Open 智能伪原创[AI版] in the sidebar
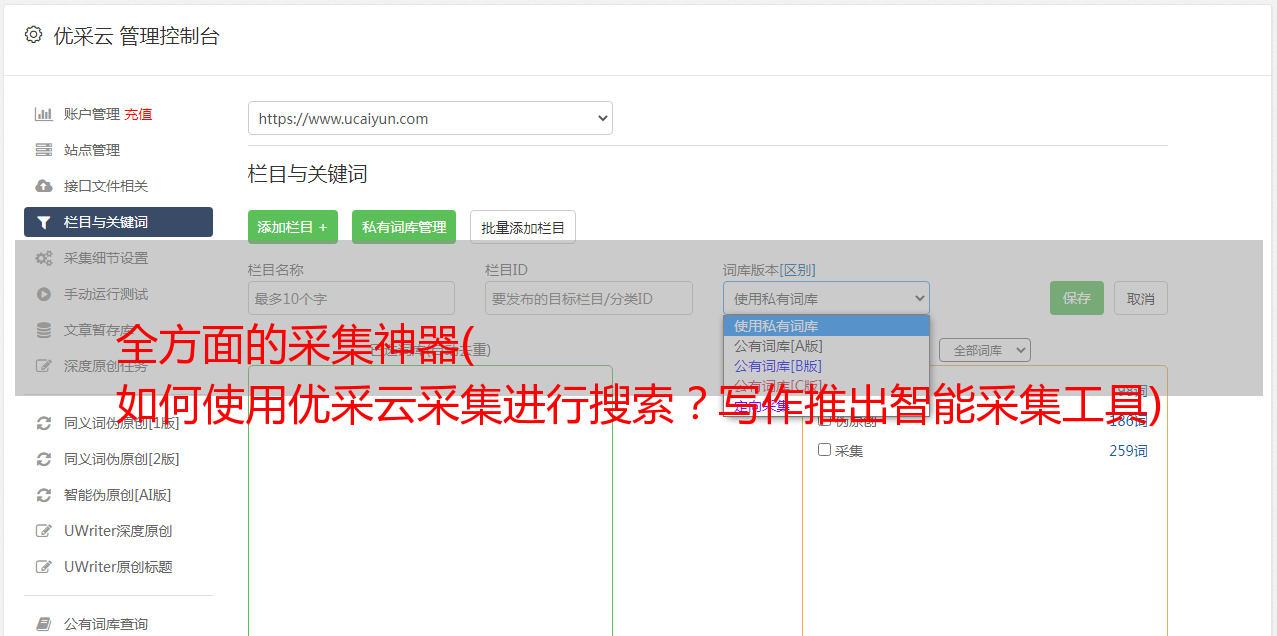Image resolution: width=1277 pixels, height=636 pixels. coord(118,495)
